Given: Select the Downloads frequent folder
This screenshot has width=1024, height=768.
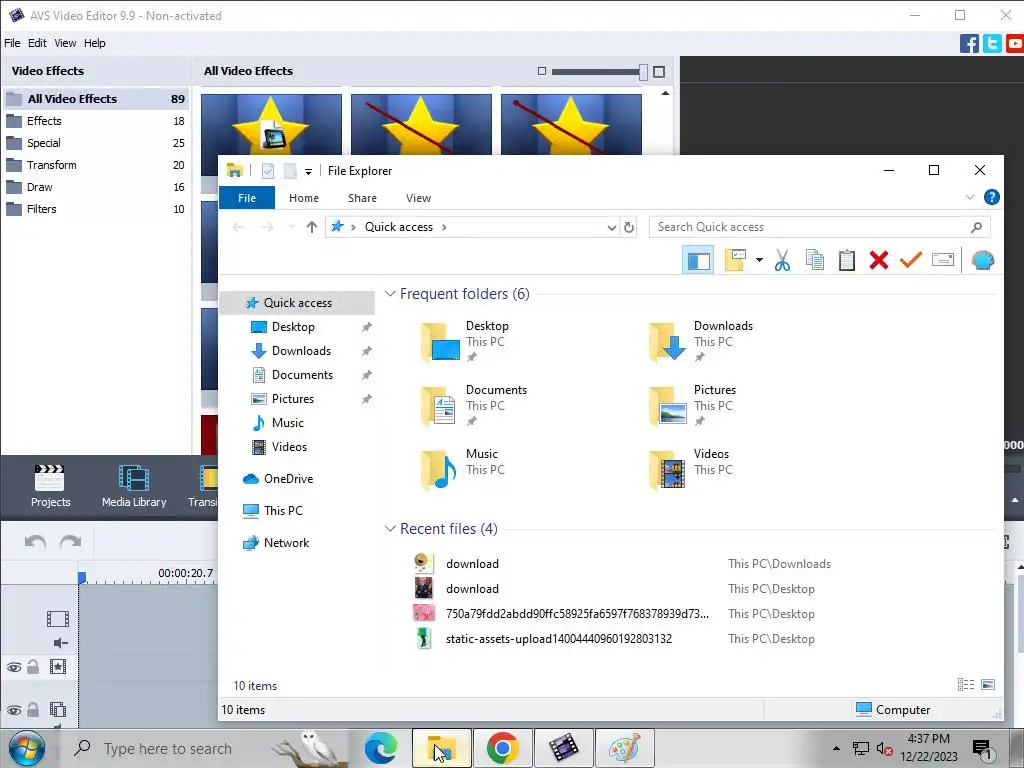Looking at the screenshot, I should (701, 340).
